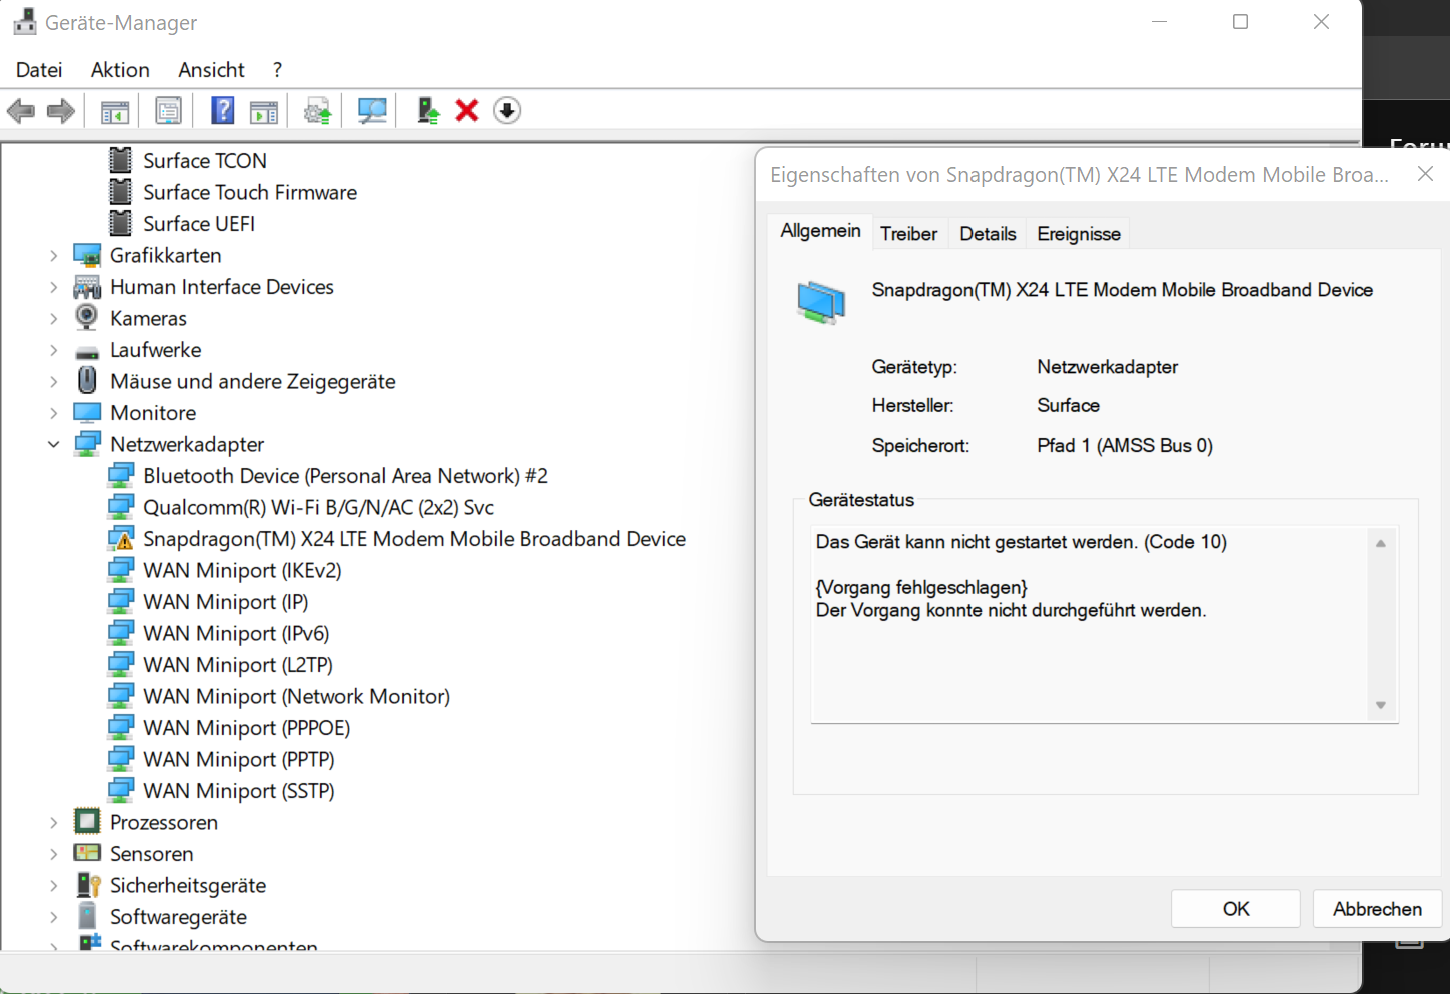This screenshot has width=1450, height=994.
Task: Click Gerätestatus scroll up arrow
Action: (x=1381, y=544)
